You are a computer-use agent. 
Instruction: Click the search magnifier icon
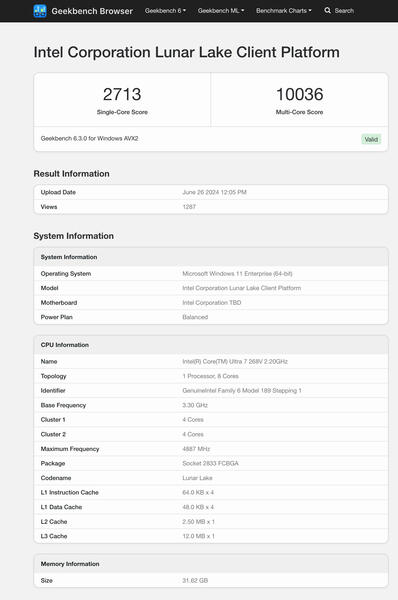(x=328, y=10)
